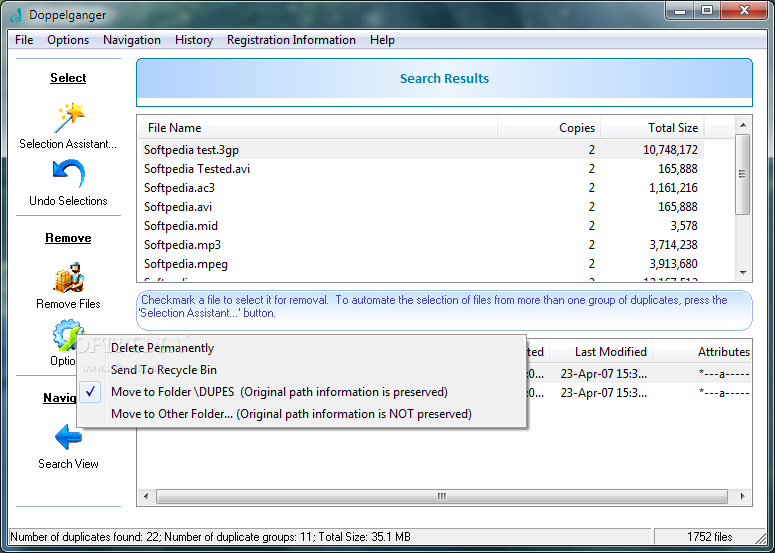775x553 pixels.
Task: Open the Selection Assistant wand icon
Action: (x=69, y=118)
